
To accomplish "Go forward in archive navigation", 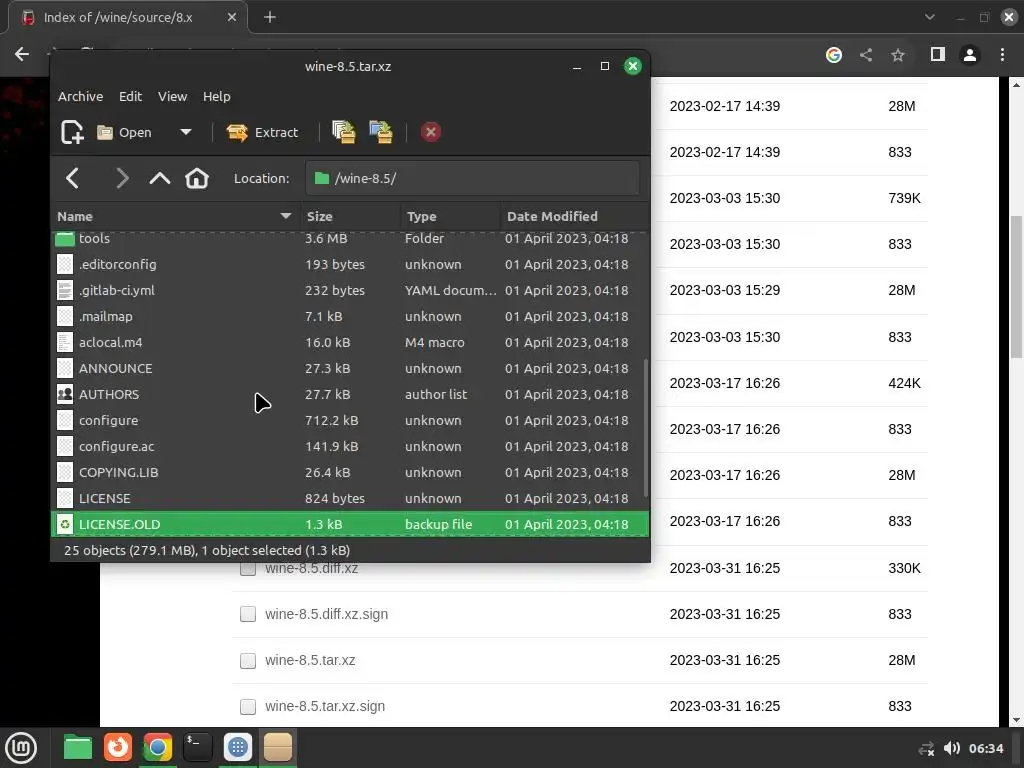I will pyautogui.click(x=122, y=178).
